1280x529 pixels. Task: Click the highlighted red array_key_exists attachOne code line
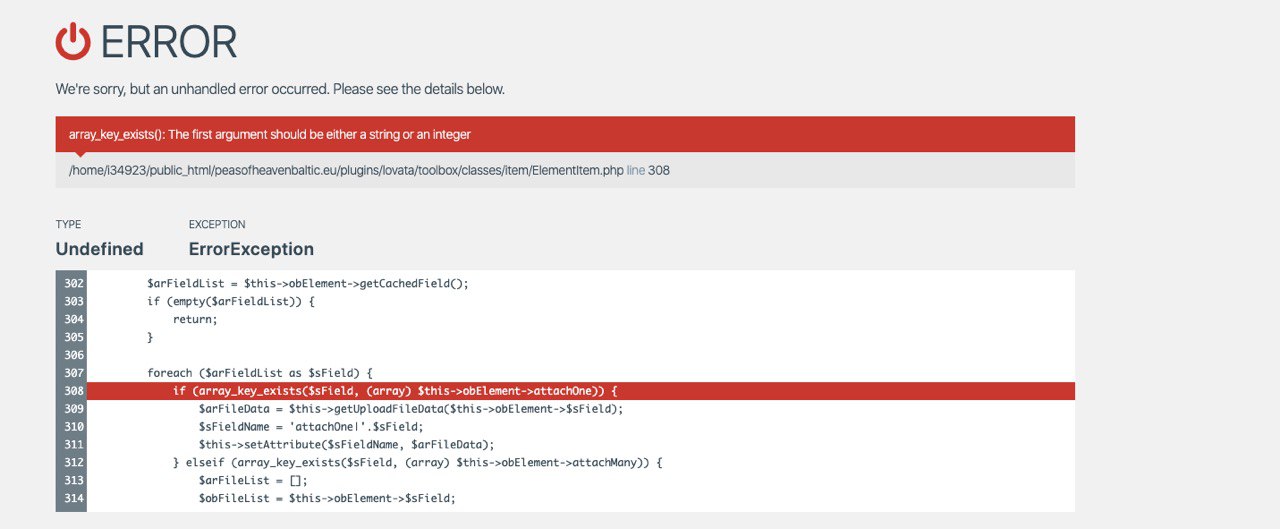(x=581, y=391)
